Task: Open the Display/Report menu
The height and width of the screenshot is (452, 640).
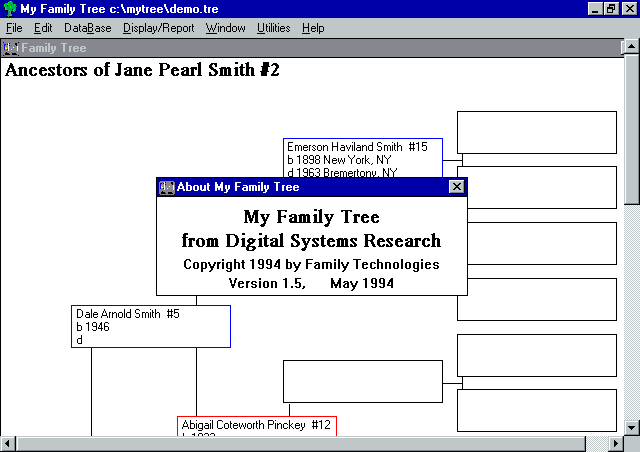Action: click(158, 28)
